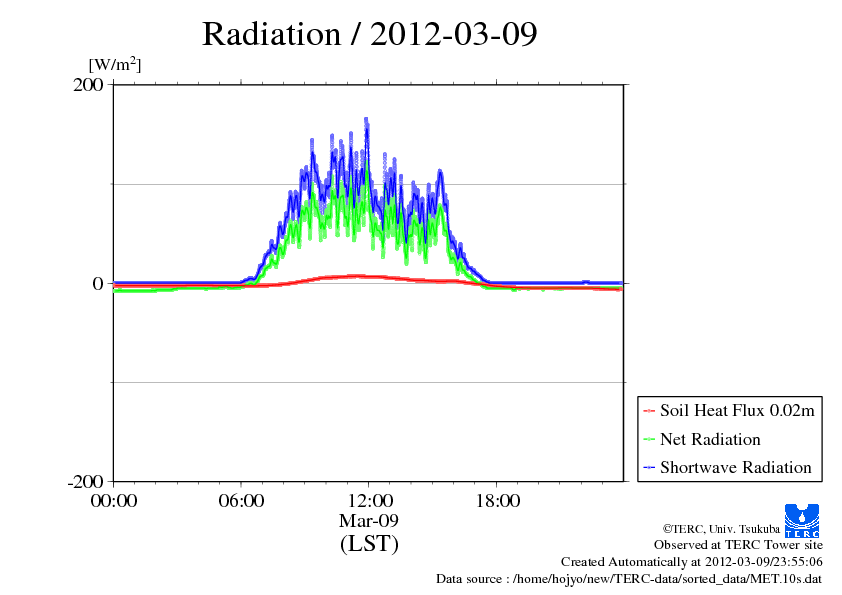The image size is (842, 595).
Task: Click the x-axis label '12:00'
Action: [369, 501]
